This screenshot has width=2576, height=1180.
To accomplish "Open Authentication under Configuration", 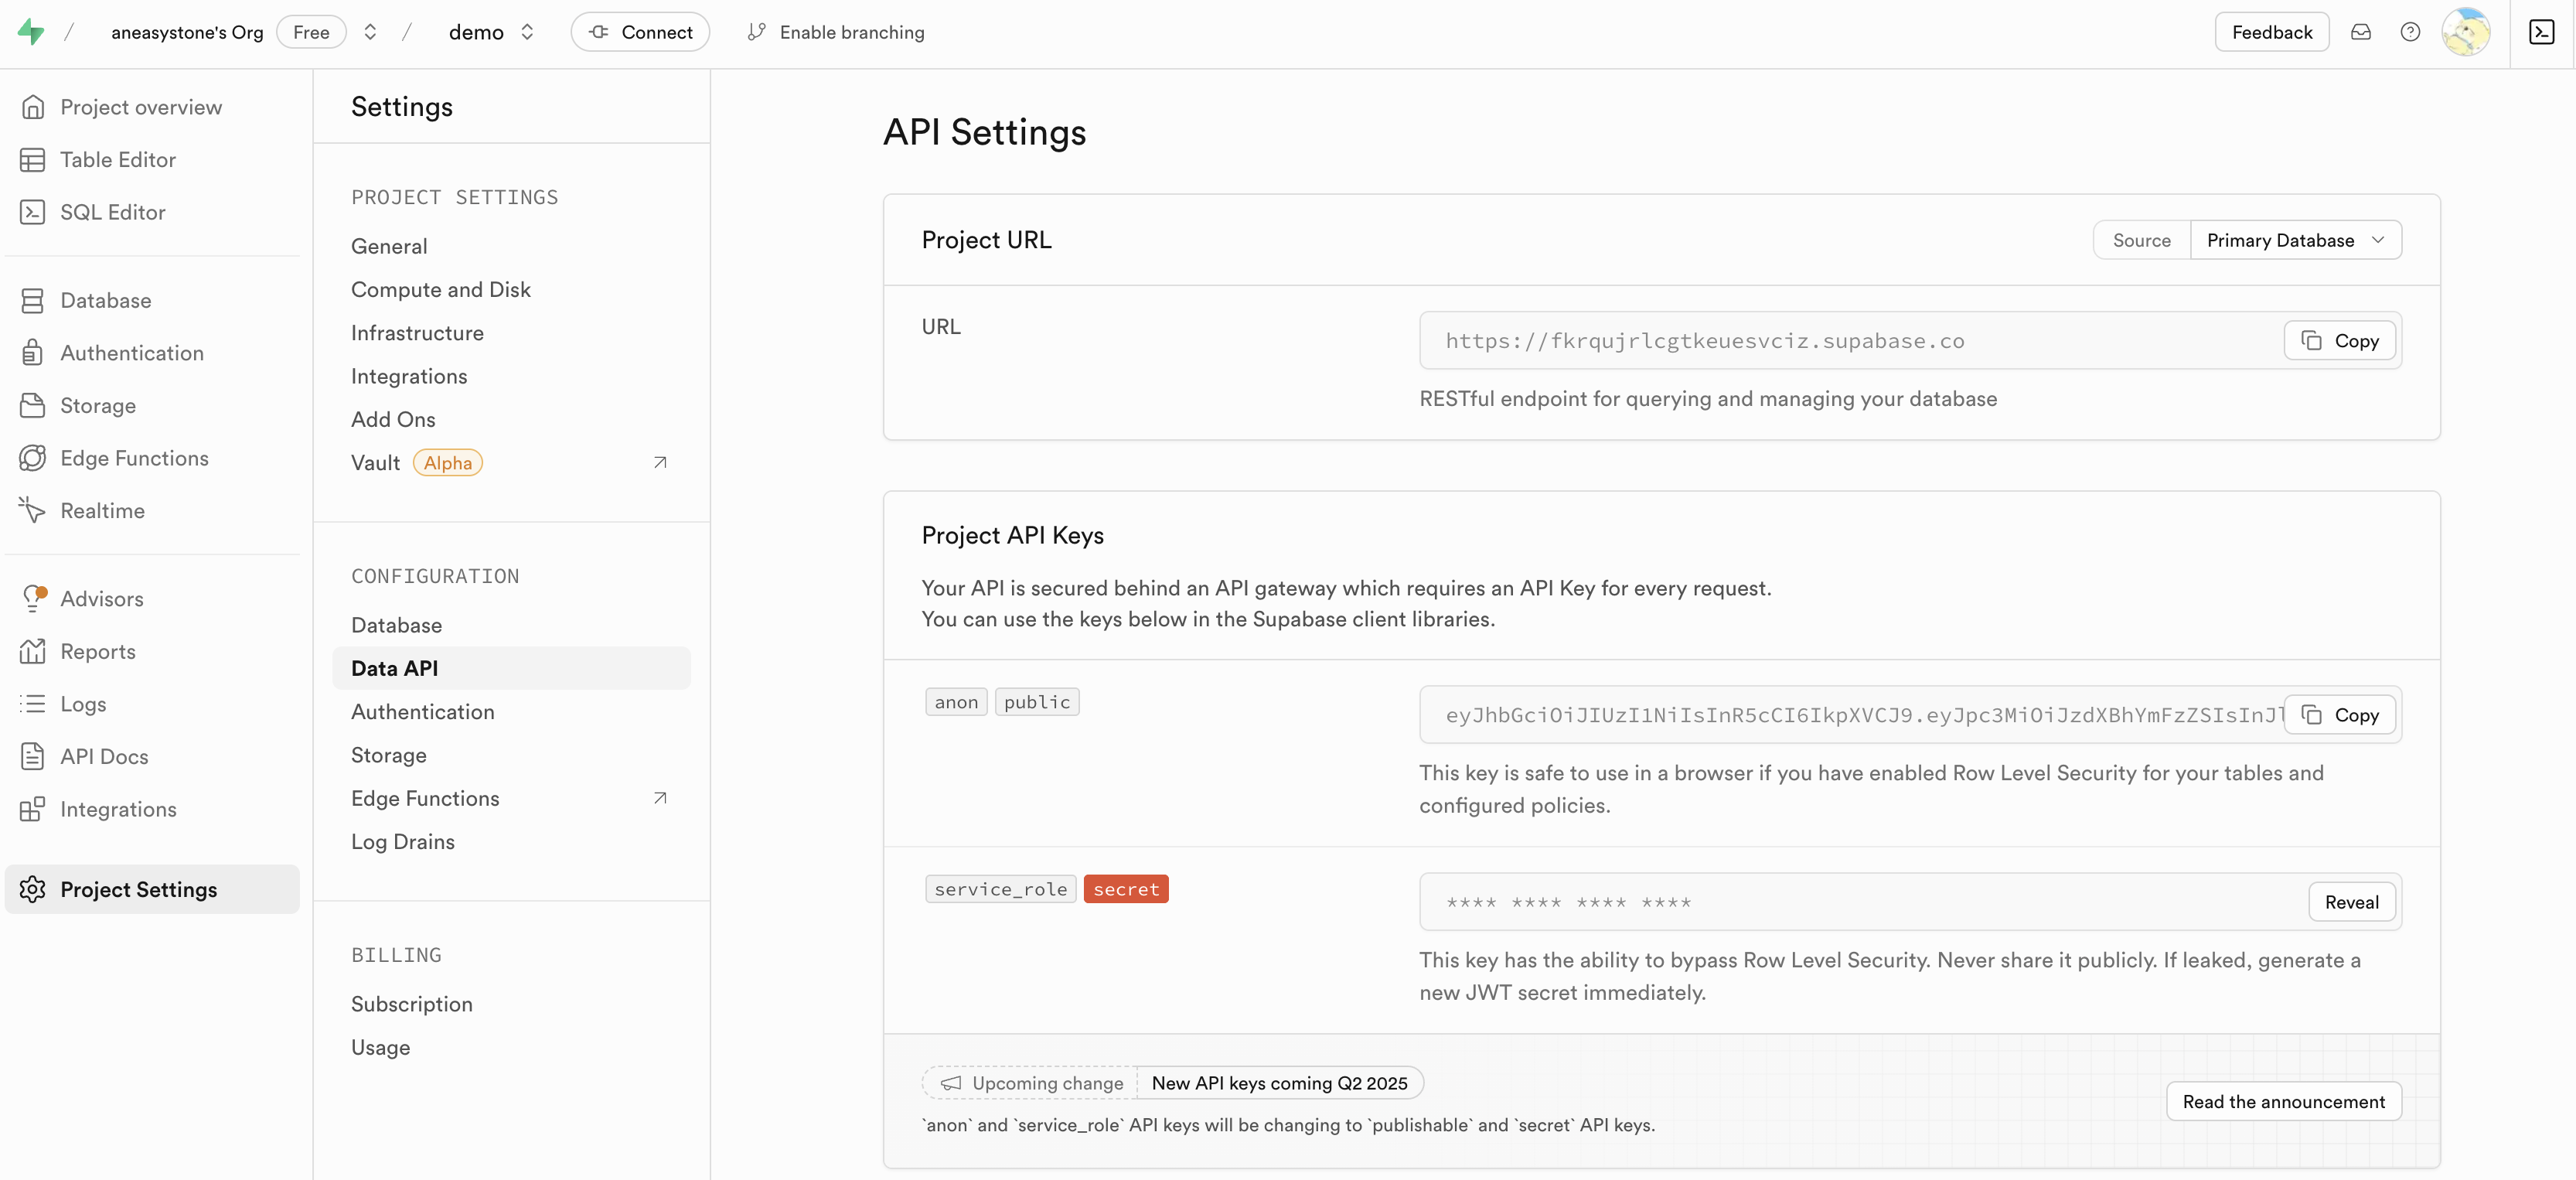I will (x=423, y=712).
